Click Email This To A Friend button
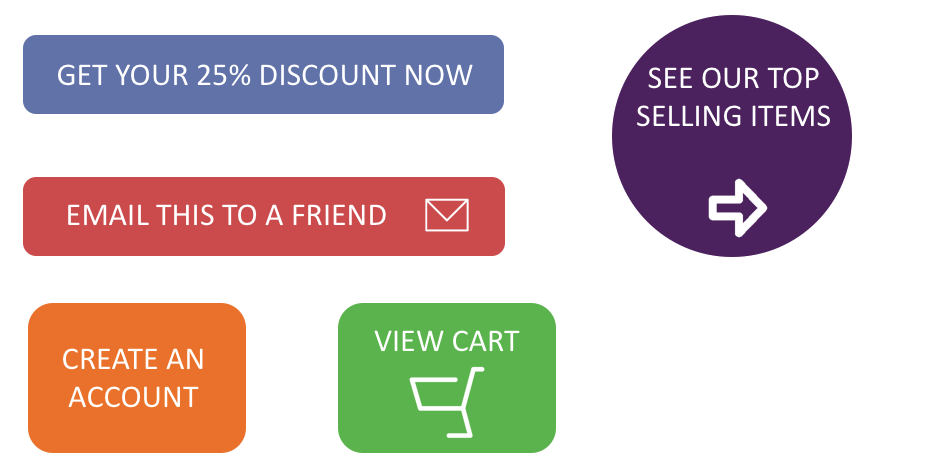This screenshot has width=932, height=469. point(264,216)
